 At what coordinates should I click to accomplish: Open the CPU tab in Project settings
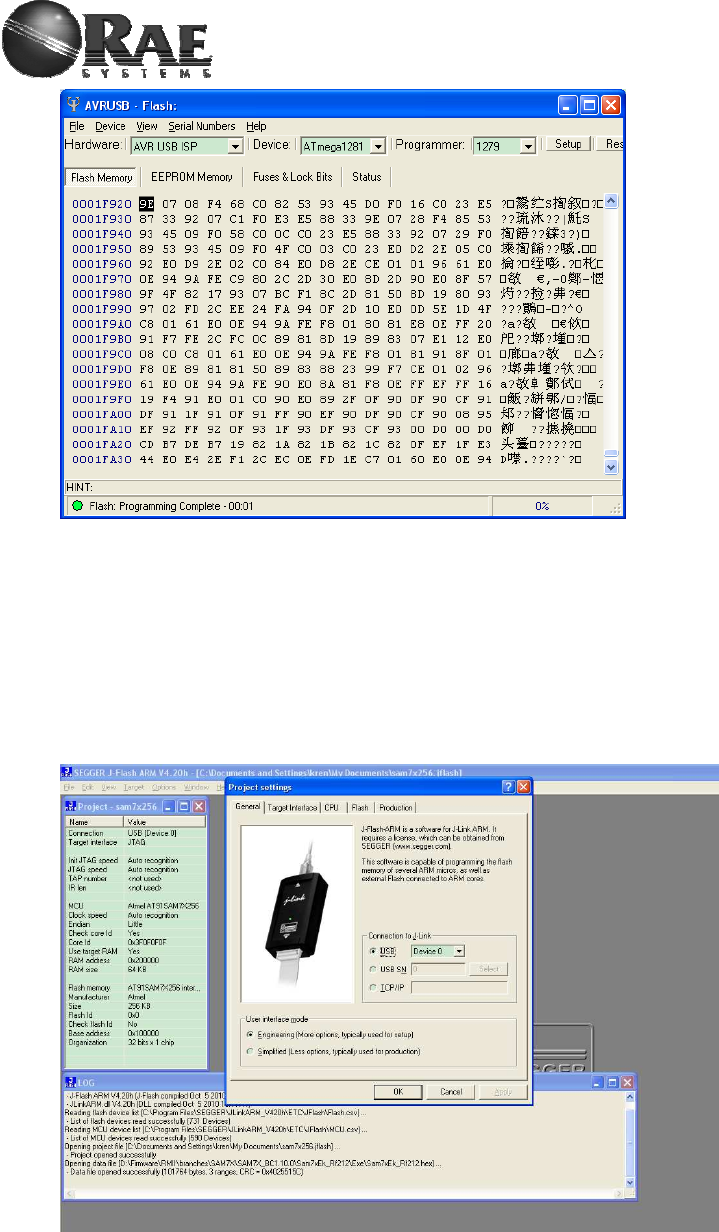tap(331, 808)
